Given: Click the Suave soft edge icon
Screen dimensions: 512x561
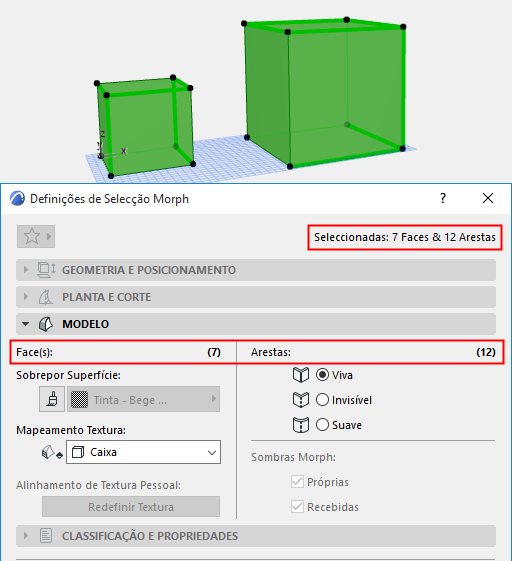Looking at the screenshot, I should 301,425.
